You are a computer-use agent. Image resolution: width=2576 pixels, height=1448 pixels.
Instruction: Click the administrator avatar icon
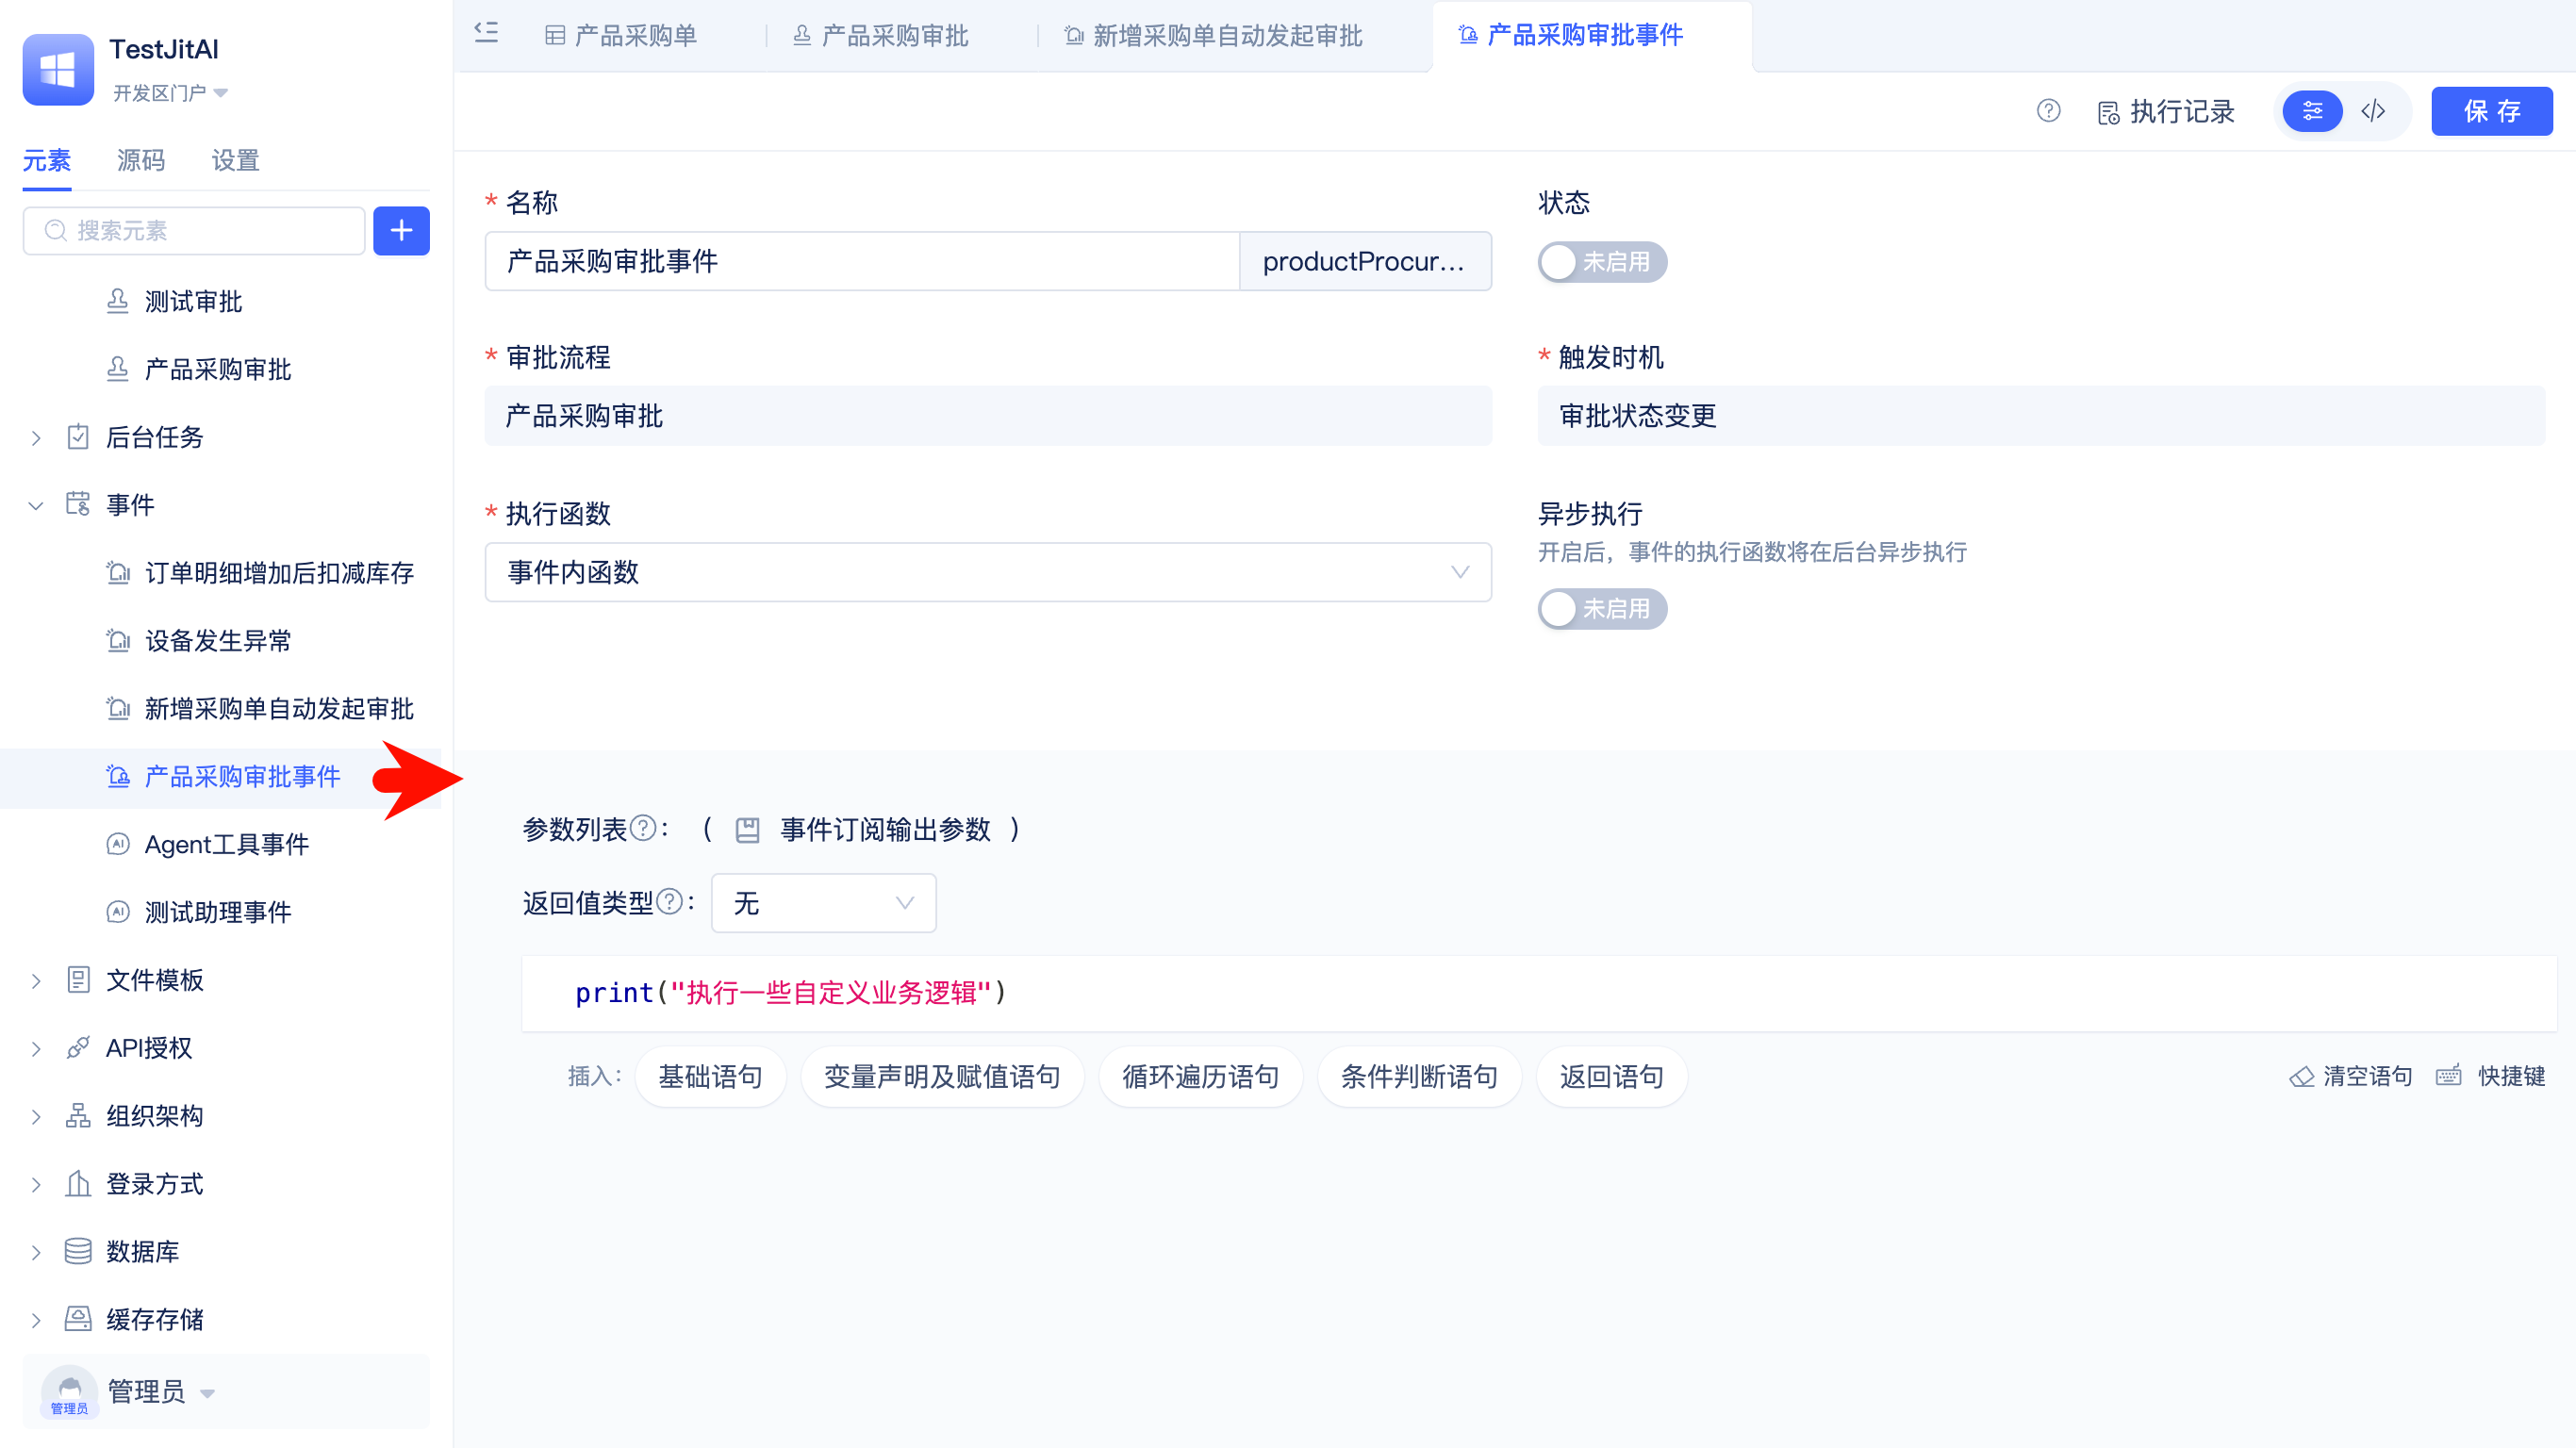coord(69,1391)
